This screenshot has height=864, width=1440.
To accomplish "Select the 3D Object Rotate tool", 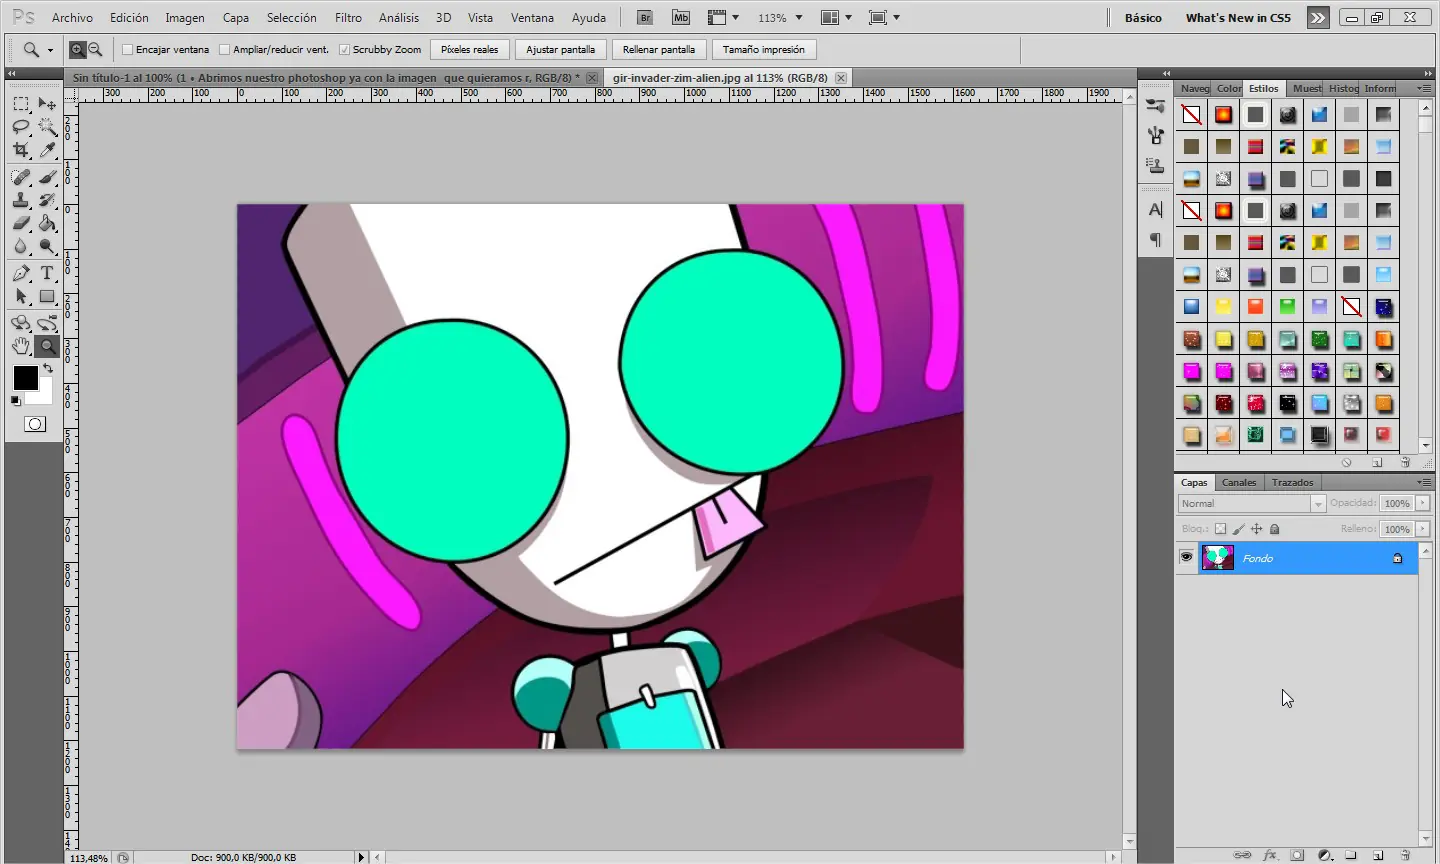I will (x=21, y=323).
